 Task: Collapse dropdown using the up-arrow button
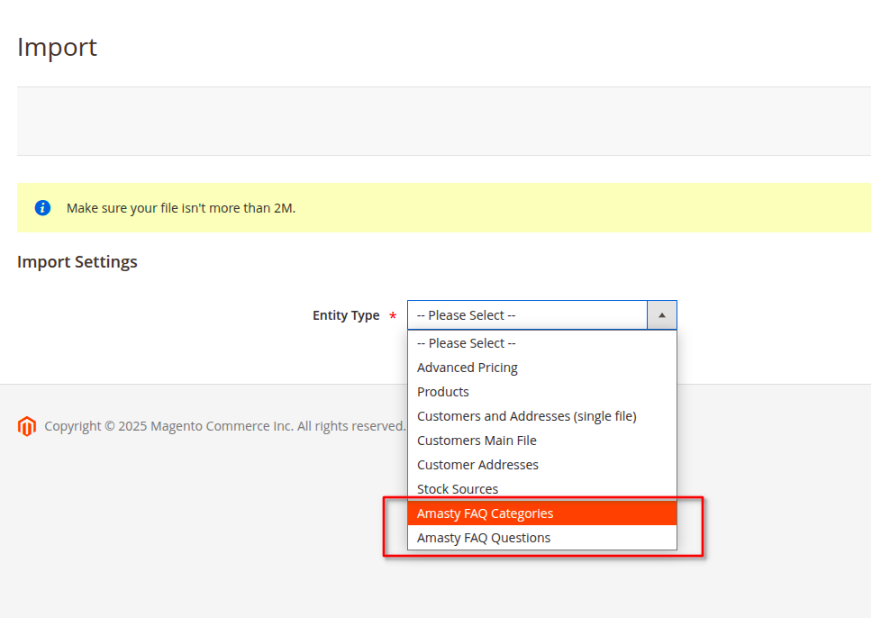point(662,315)
